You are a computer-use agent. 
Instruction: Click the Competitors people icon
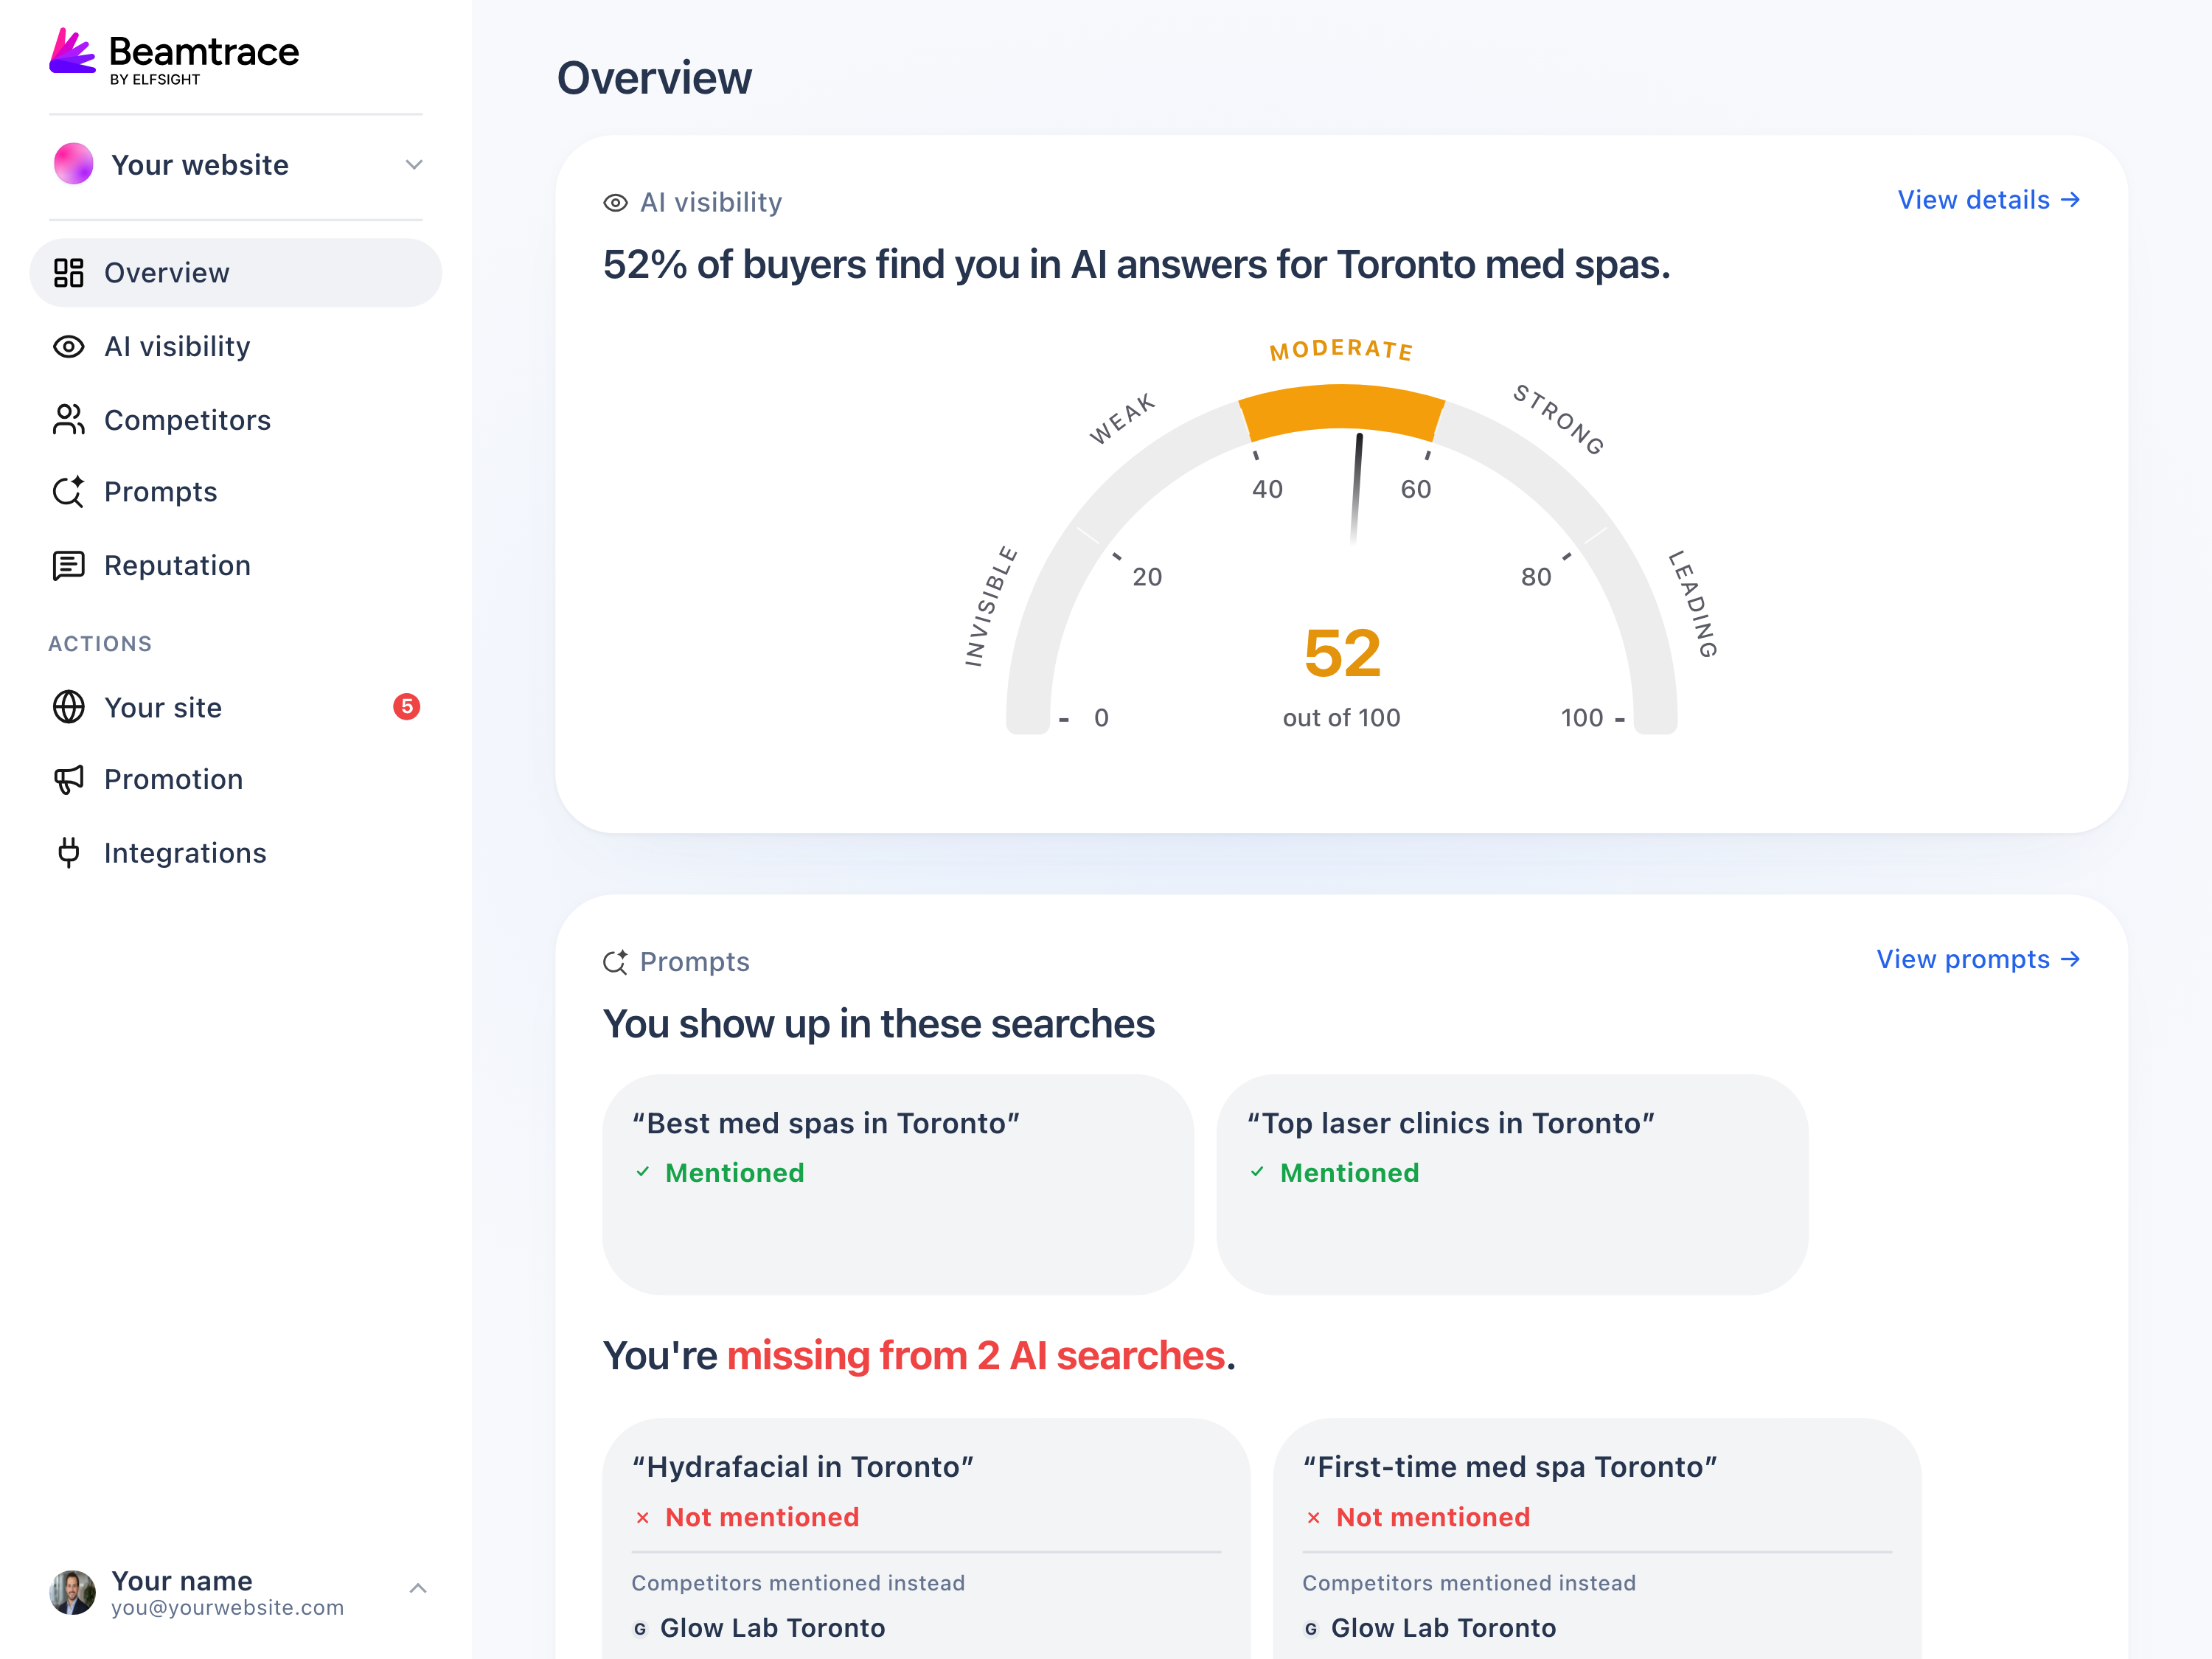click(68, 420)
